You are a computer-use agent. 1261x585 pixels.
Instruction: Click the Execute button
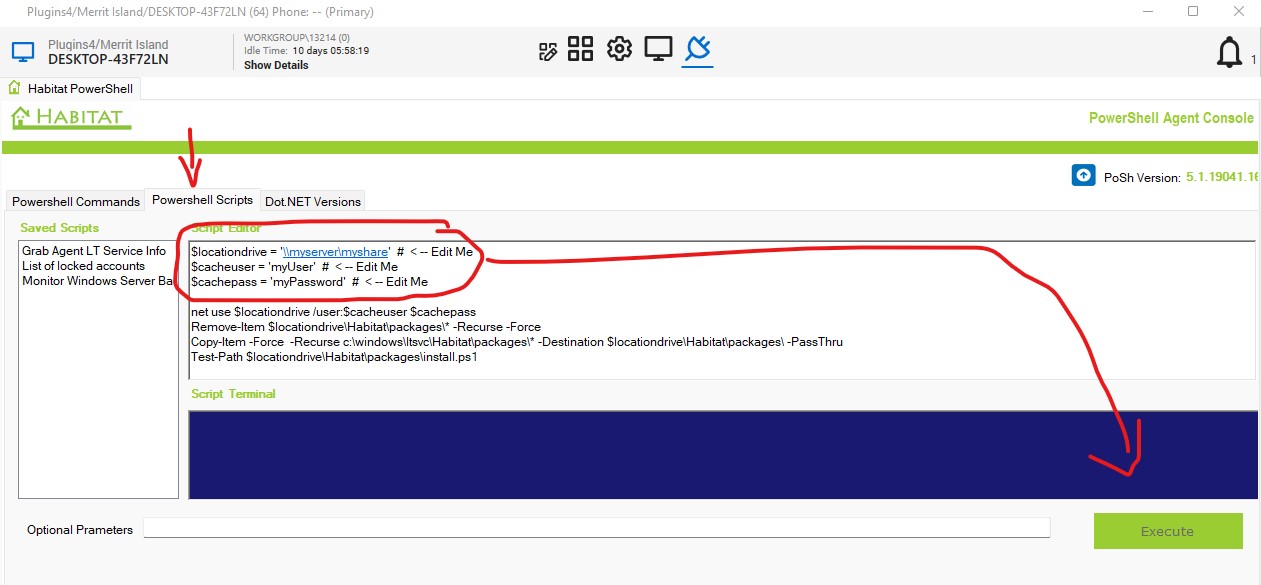coord(1168,531)
